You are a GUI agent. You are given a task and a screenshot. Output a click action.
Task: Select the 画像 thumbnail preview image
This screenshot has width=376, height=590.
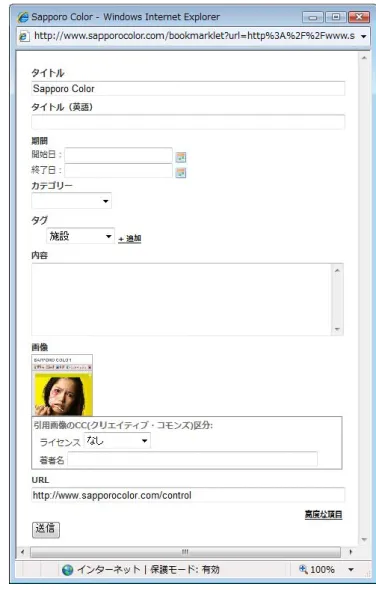coord(62,385)
